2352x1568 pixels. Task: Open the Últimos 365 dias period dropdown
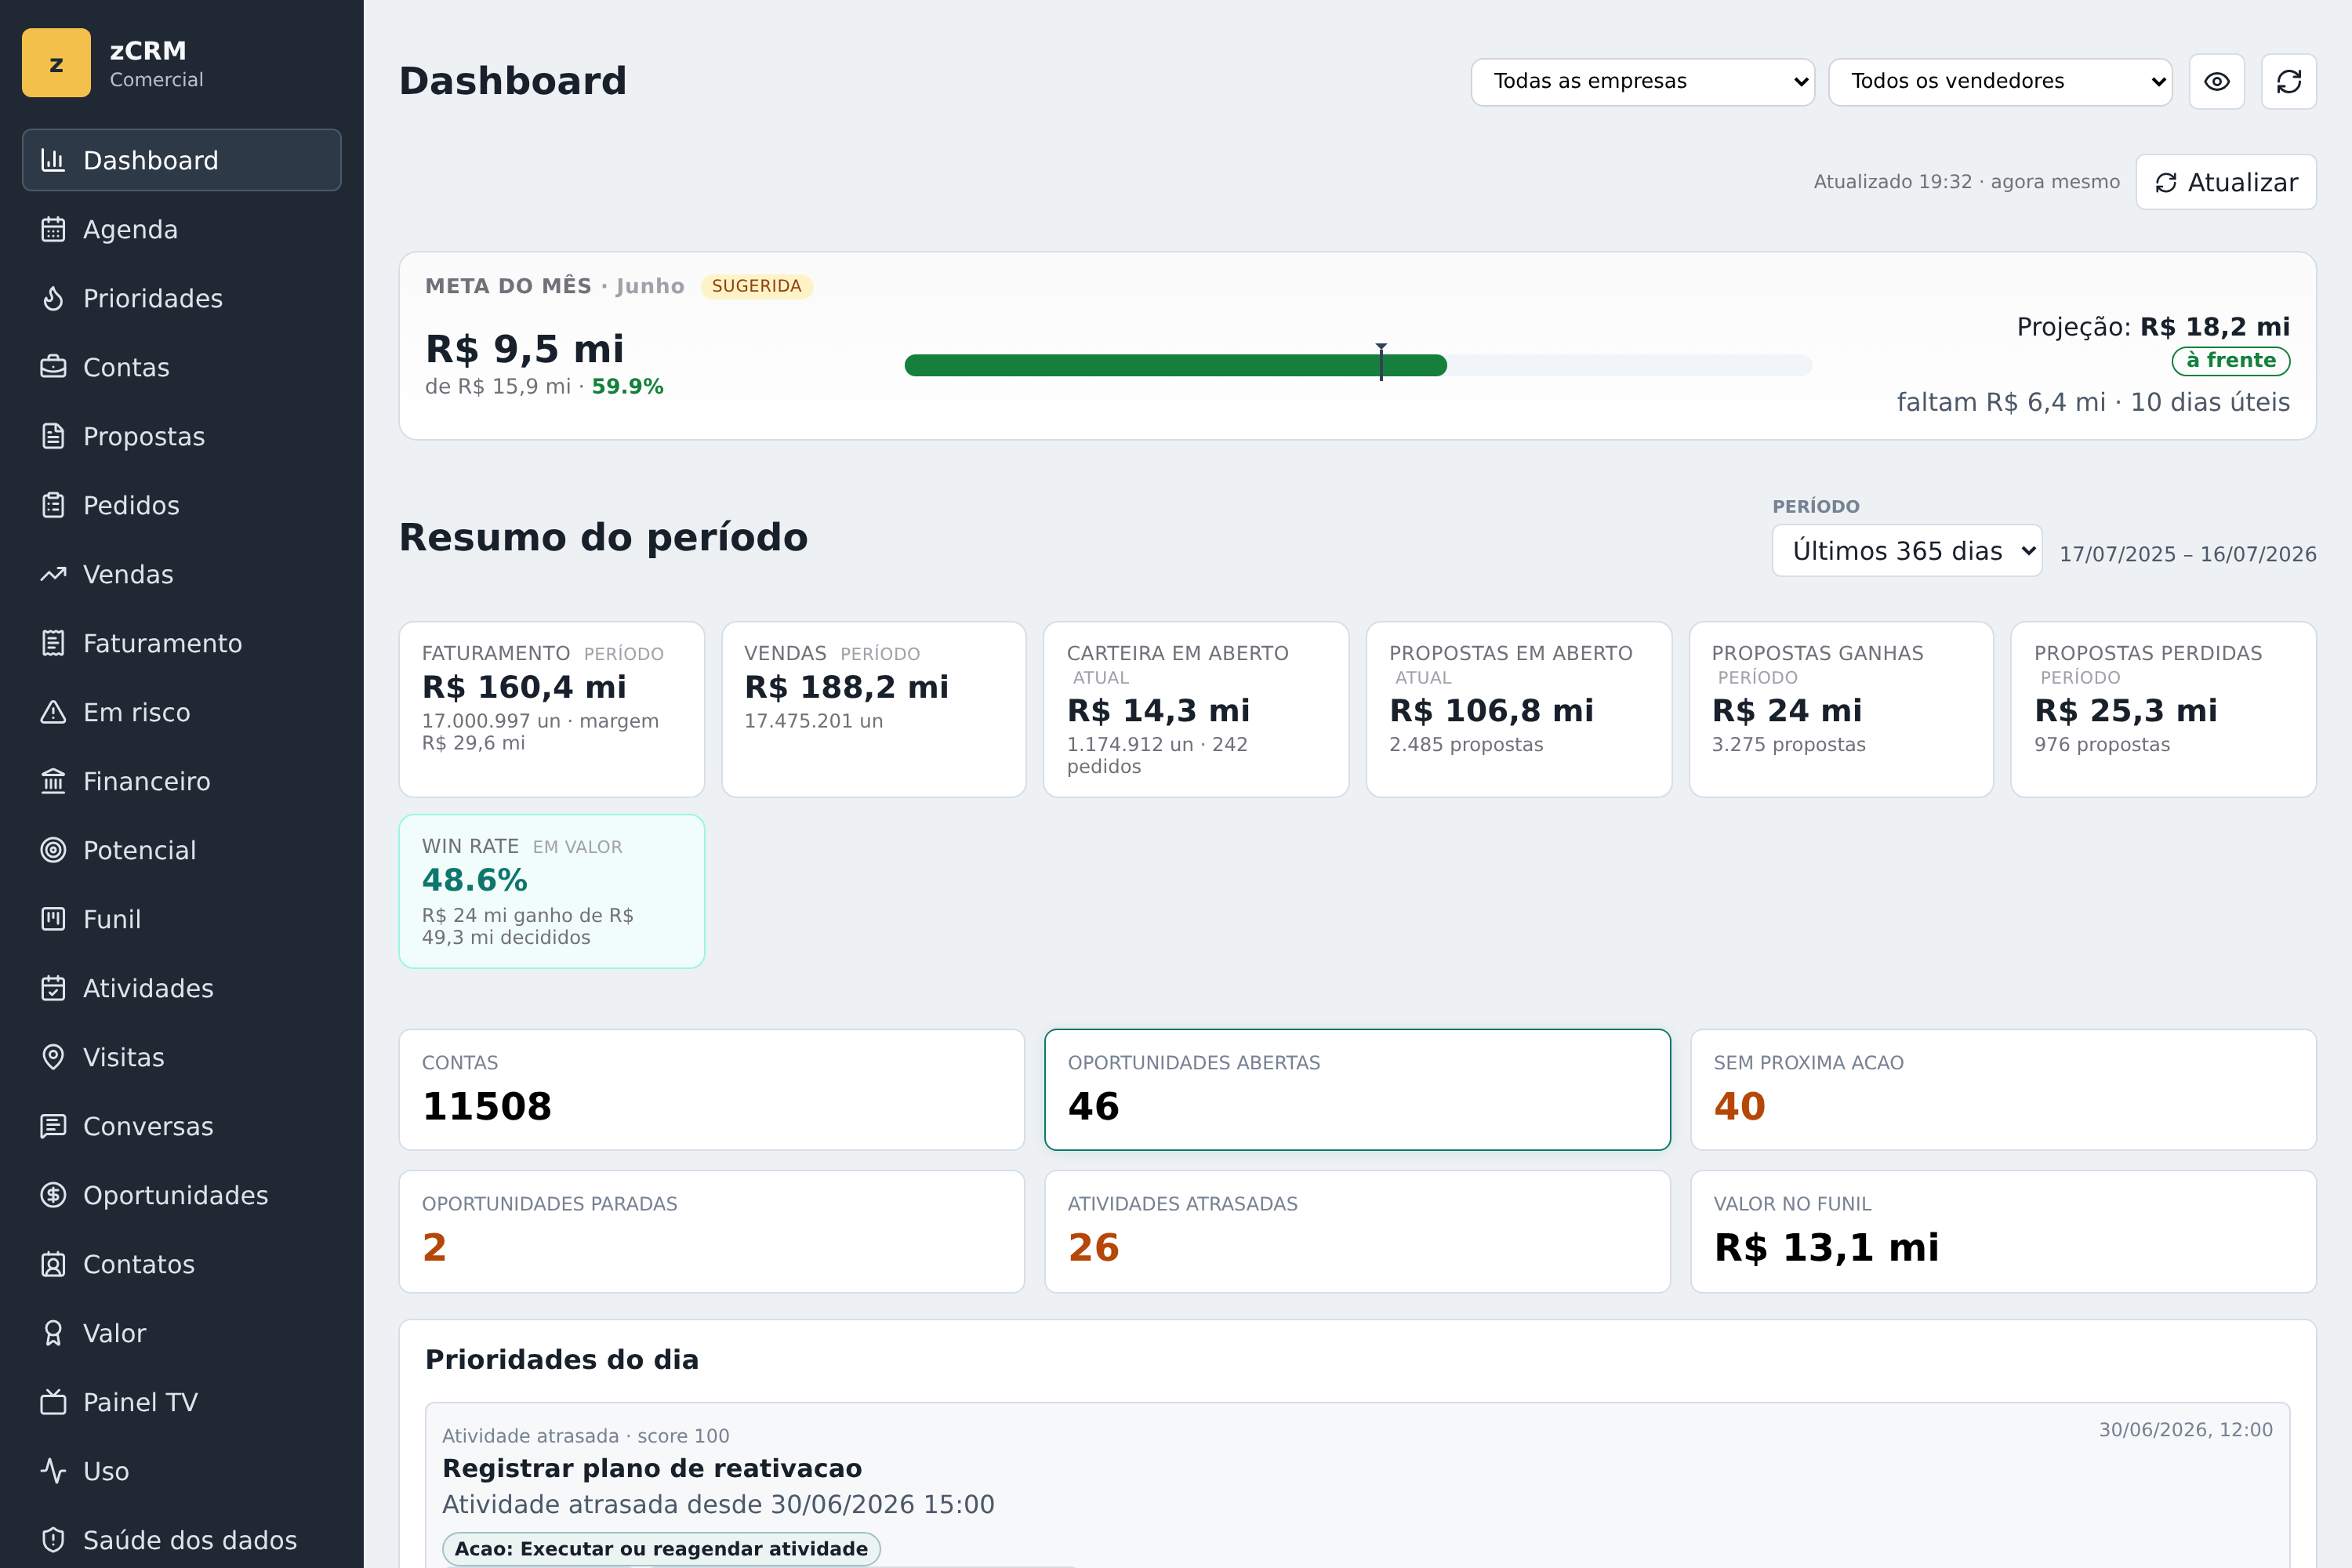[1907, 551]
